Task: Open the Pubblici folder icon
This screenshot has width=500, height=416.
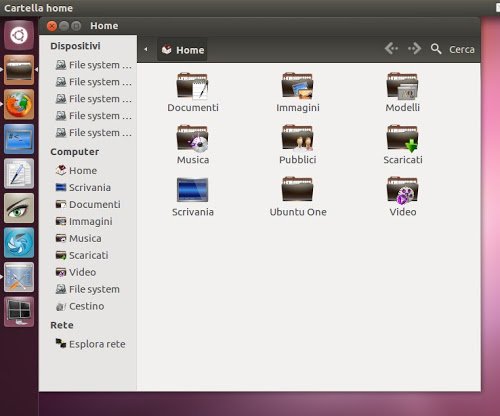Action: 297,138
